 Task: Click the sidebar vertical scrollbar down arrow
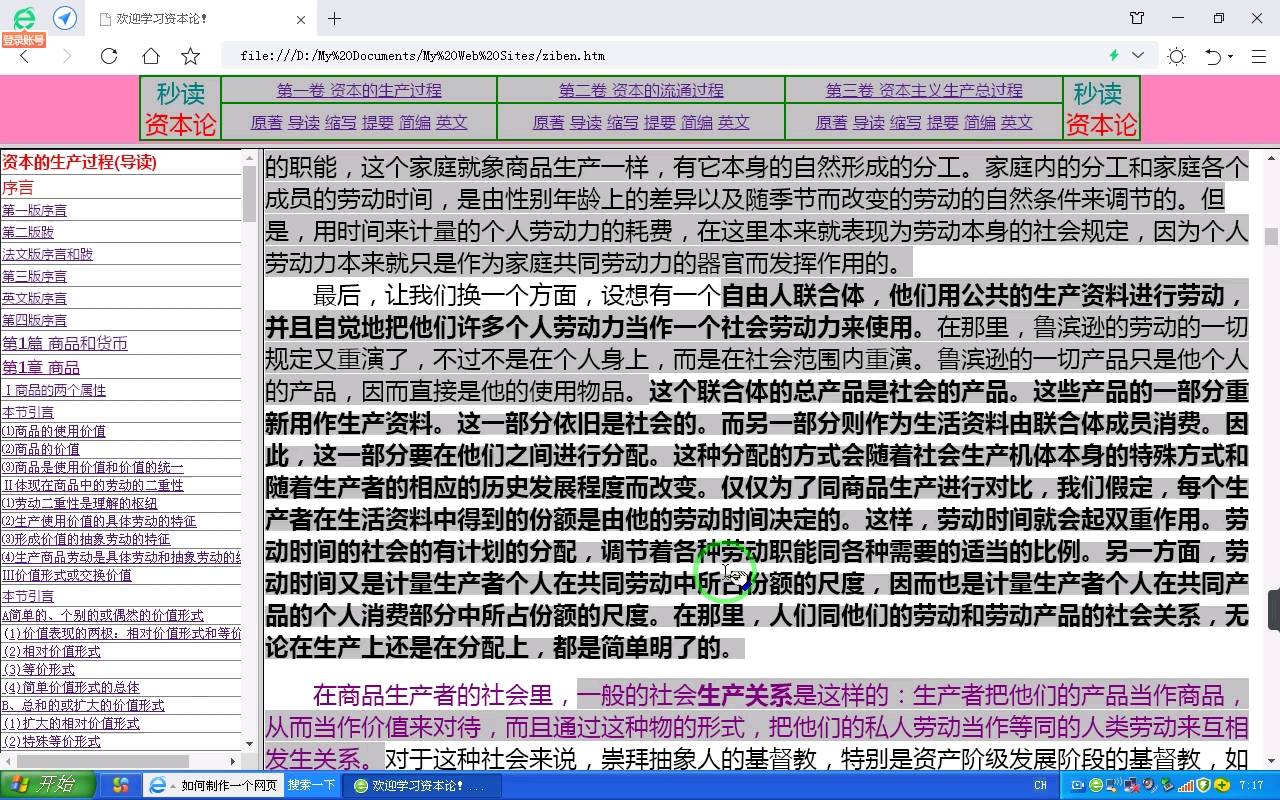tap(249, 745)
